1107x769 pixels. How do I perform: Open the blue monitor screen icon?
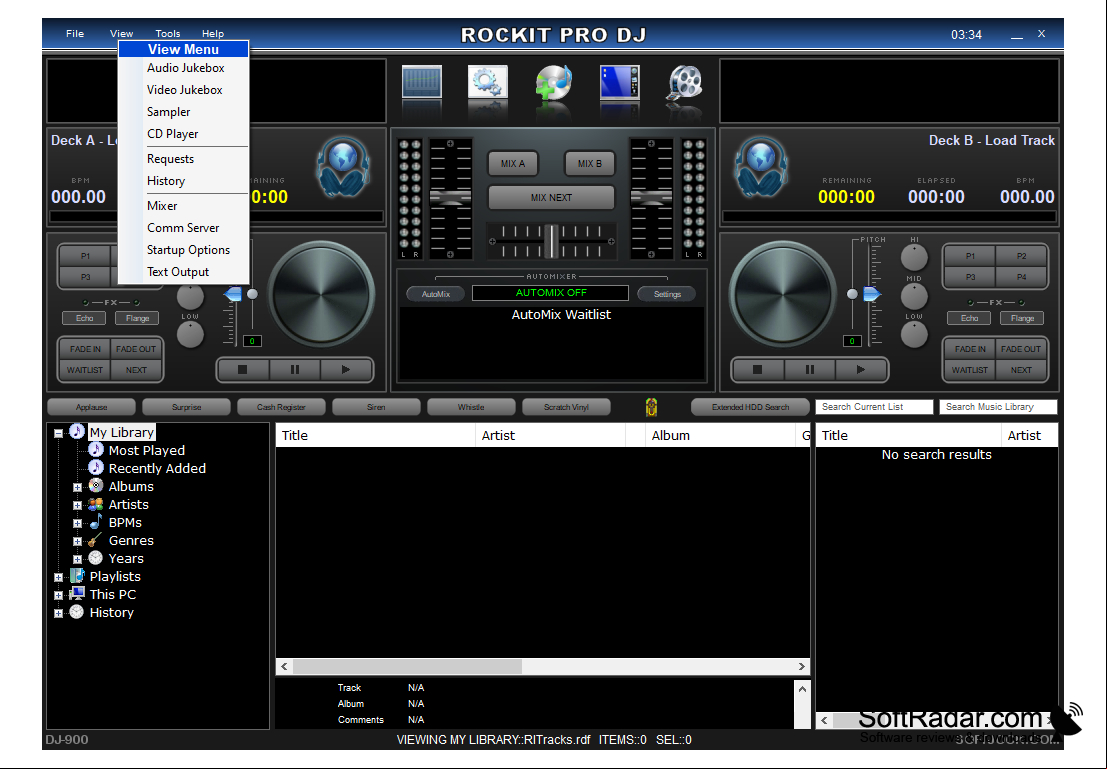click(x=620, y=83)
